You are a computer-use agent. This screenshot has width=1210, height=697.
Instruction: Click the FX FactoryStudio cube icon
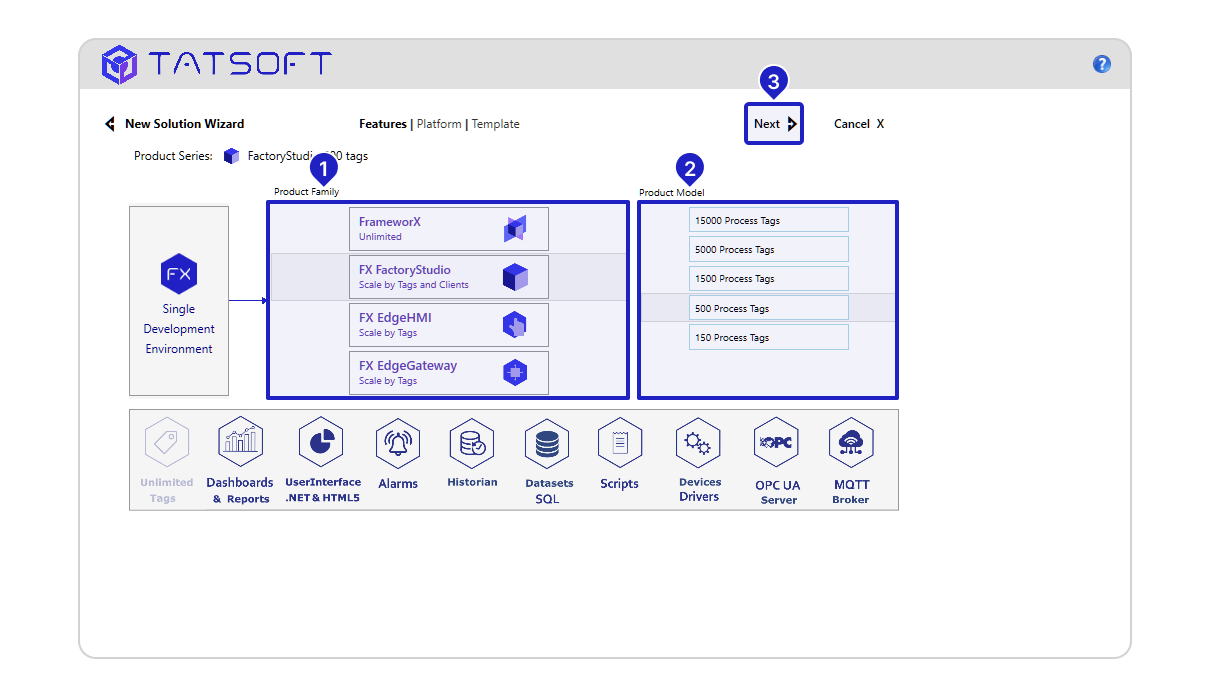pos(515,277)
